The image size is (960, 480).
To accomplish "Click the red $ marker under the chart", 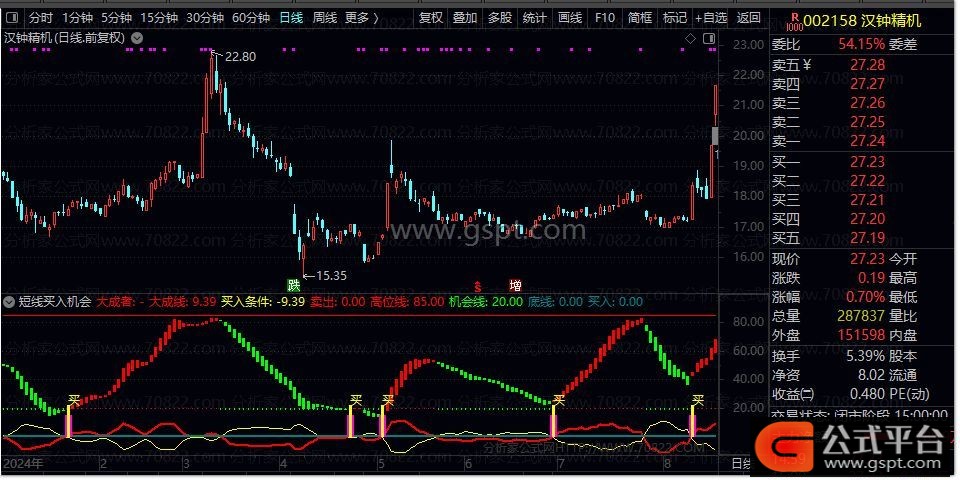I will [x=479, y=286].
